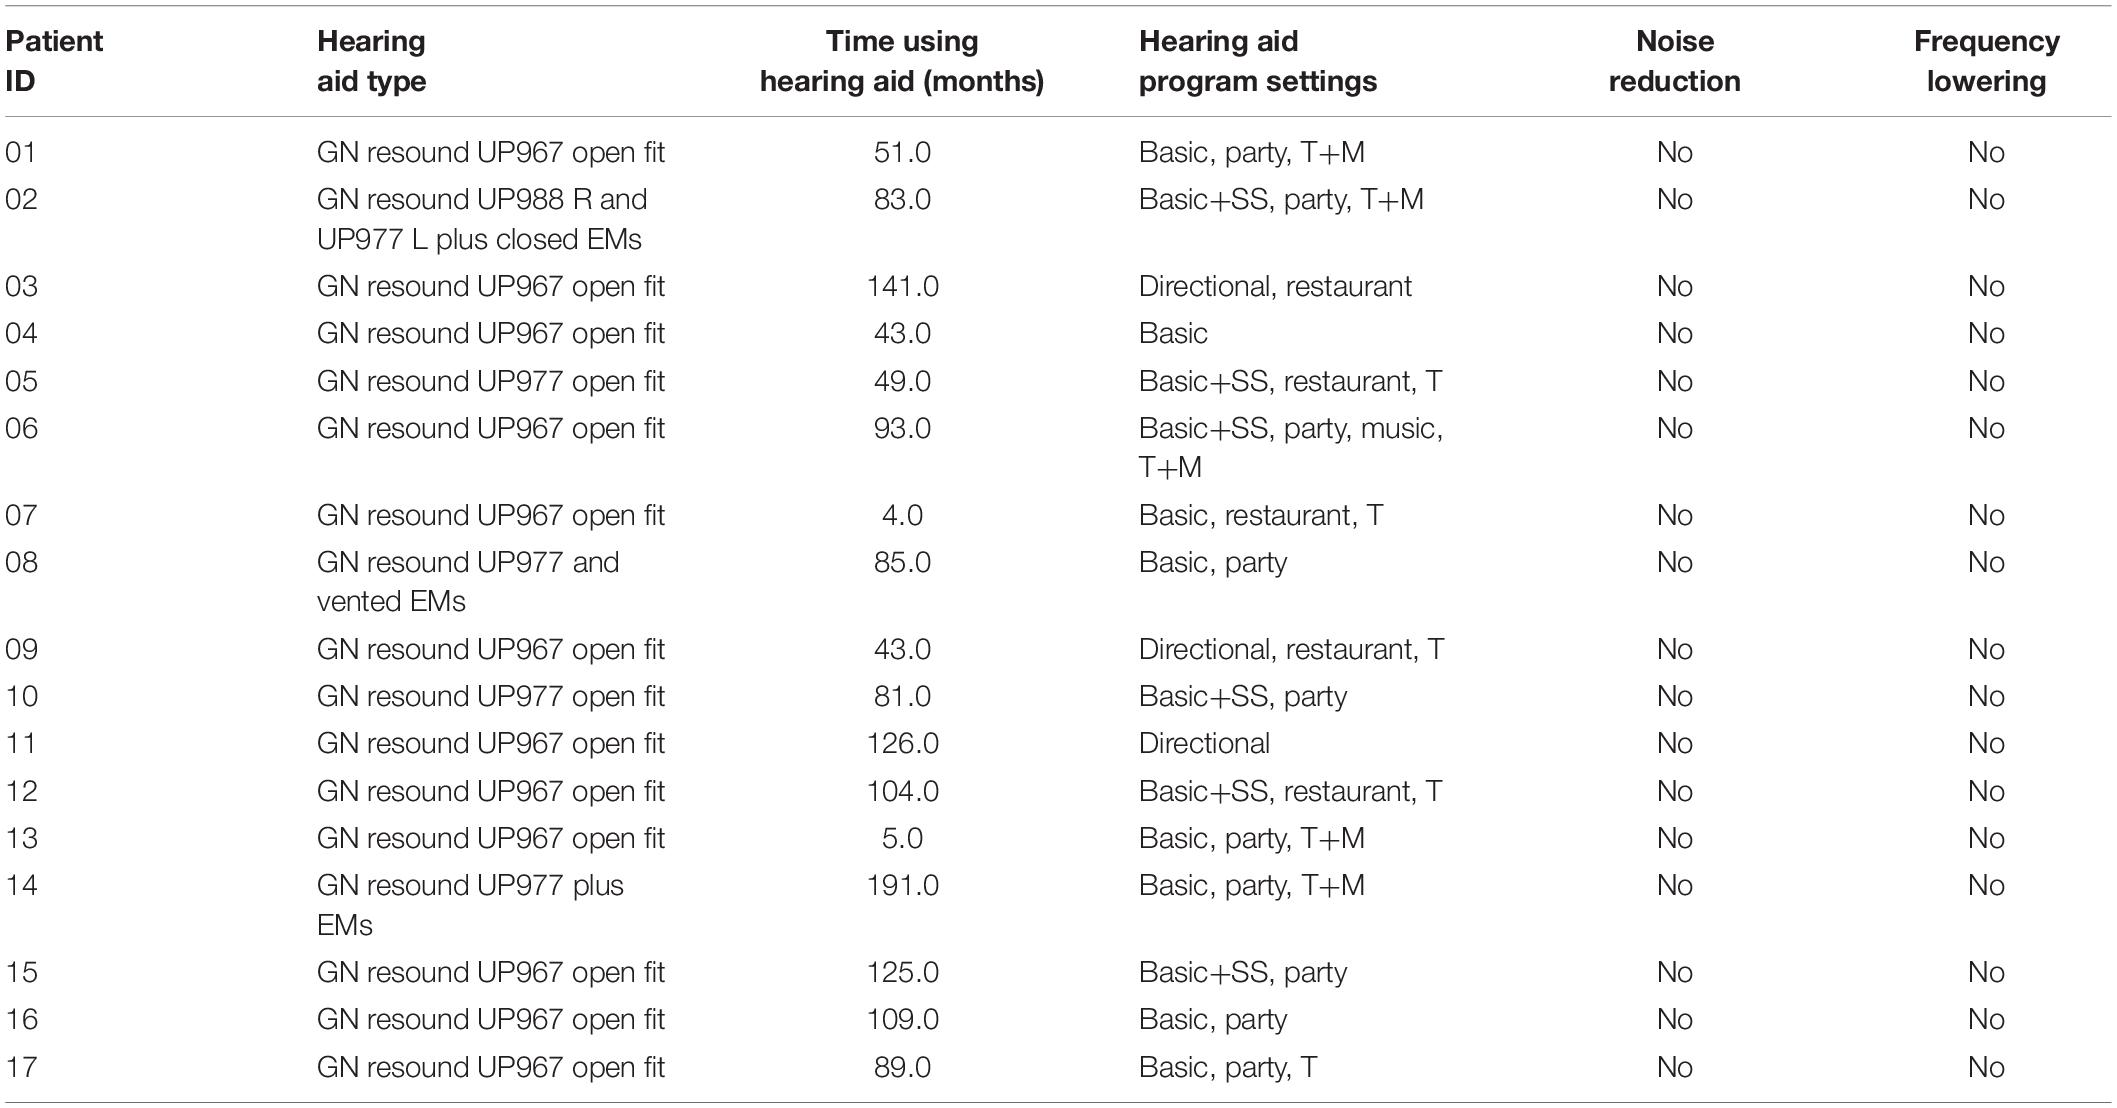Select the 109.0 months value for patient 16
2117x1108 pixels.
[902, 1019]
